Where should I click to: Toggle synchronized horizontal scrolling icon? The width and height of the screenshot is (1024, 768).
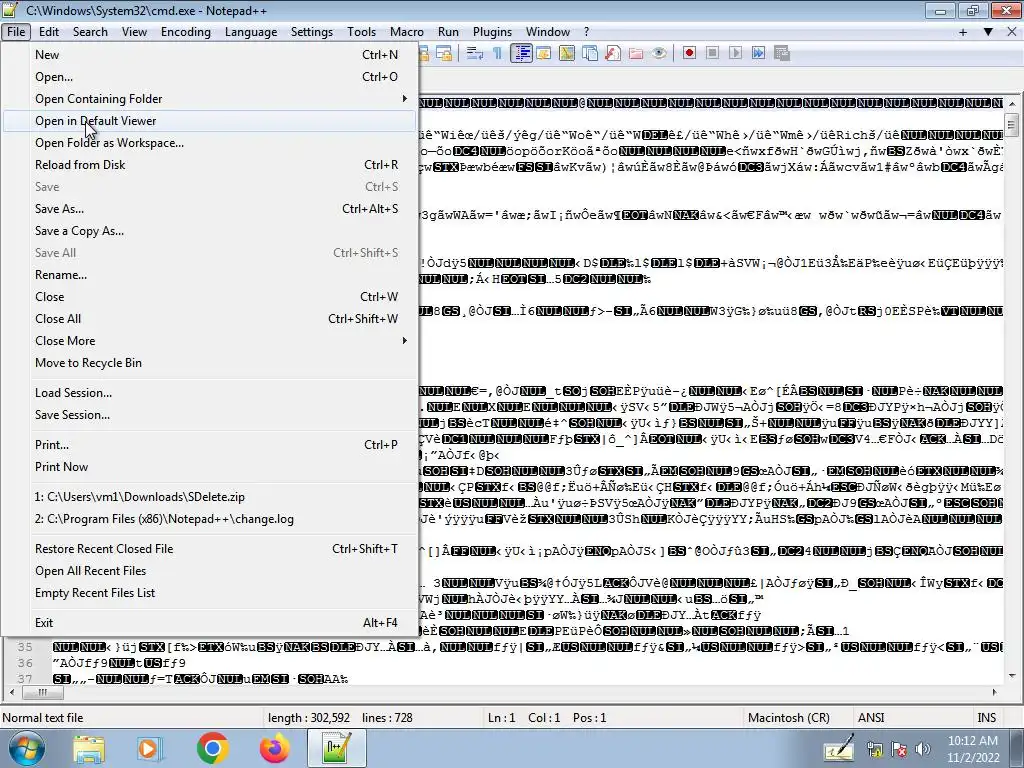444,53
